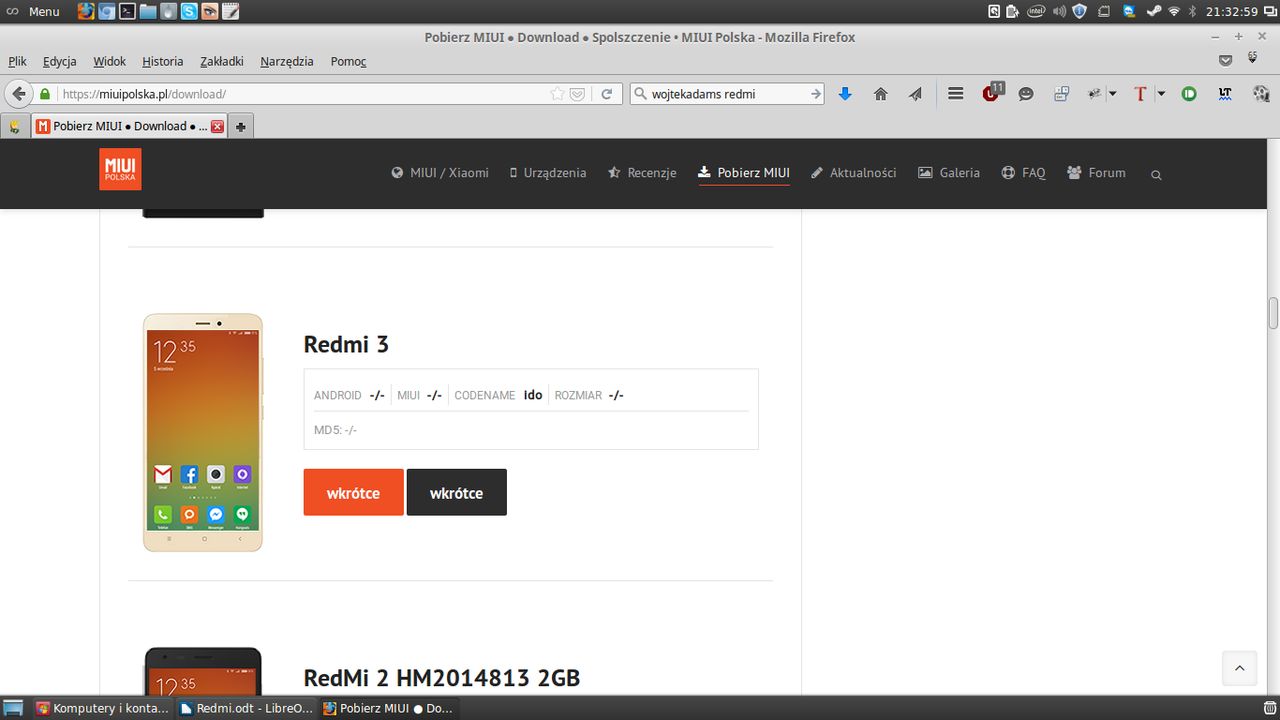Click the chat smiley bubble toolbar icon
Screen dimensions: 1280x720
[1026, 94]
